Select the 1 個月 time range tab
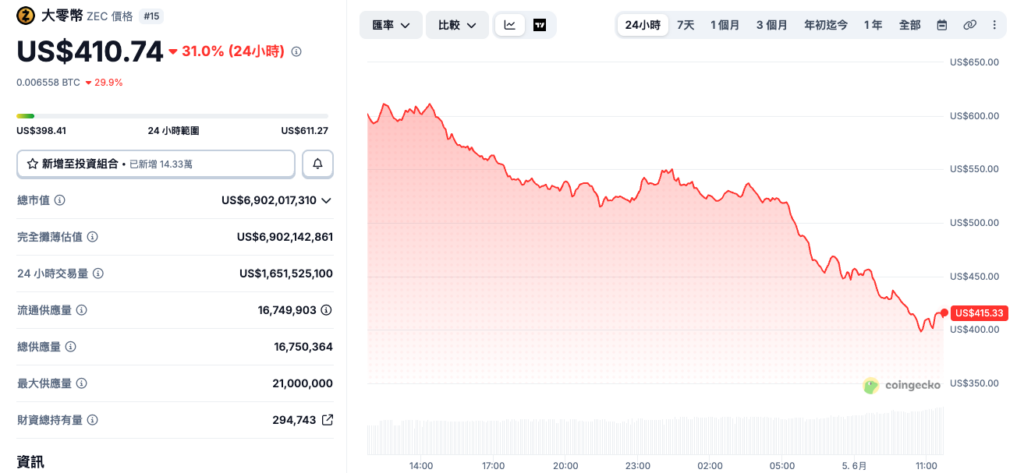The width and height of the screenshot is (1024, 473). (725, 25)
